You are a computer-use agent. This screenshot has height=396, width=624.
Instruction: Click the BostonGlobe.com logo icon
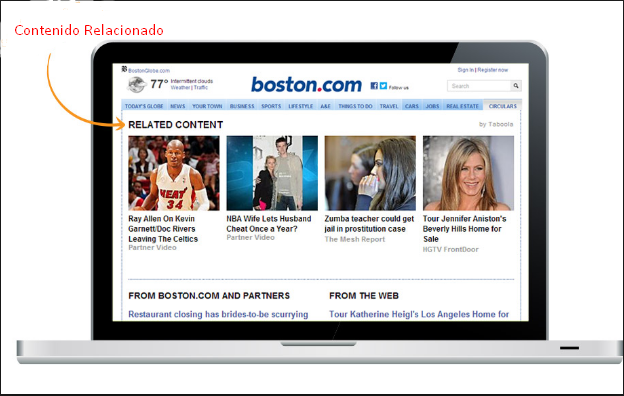click(124, 69)
